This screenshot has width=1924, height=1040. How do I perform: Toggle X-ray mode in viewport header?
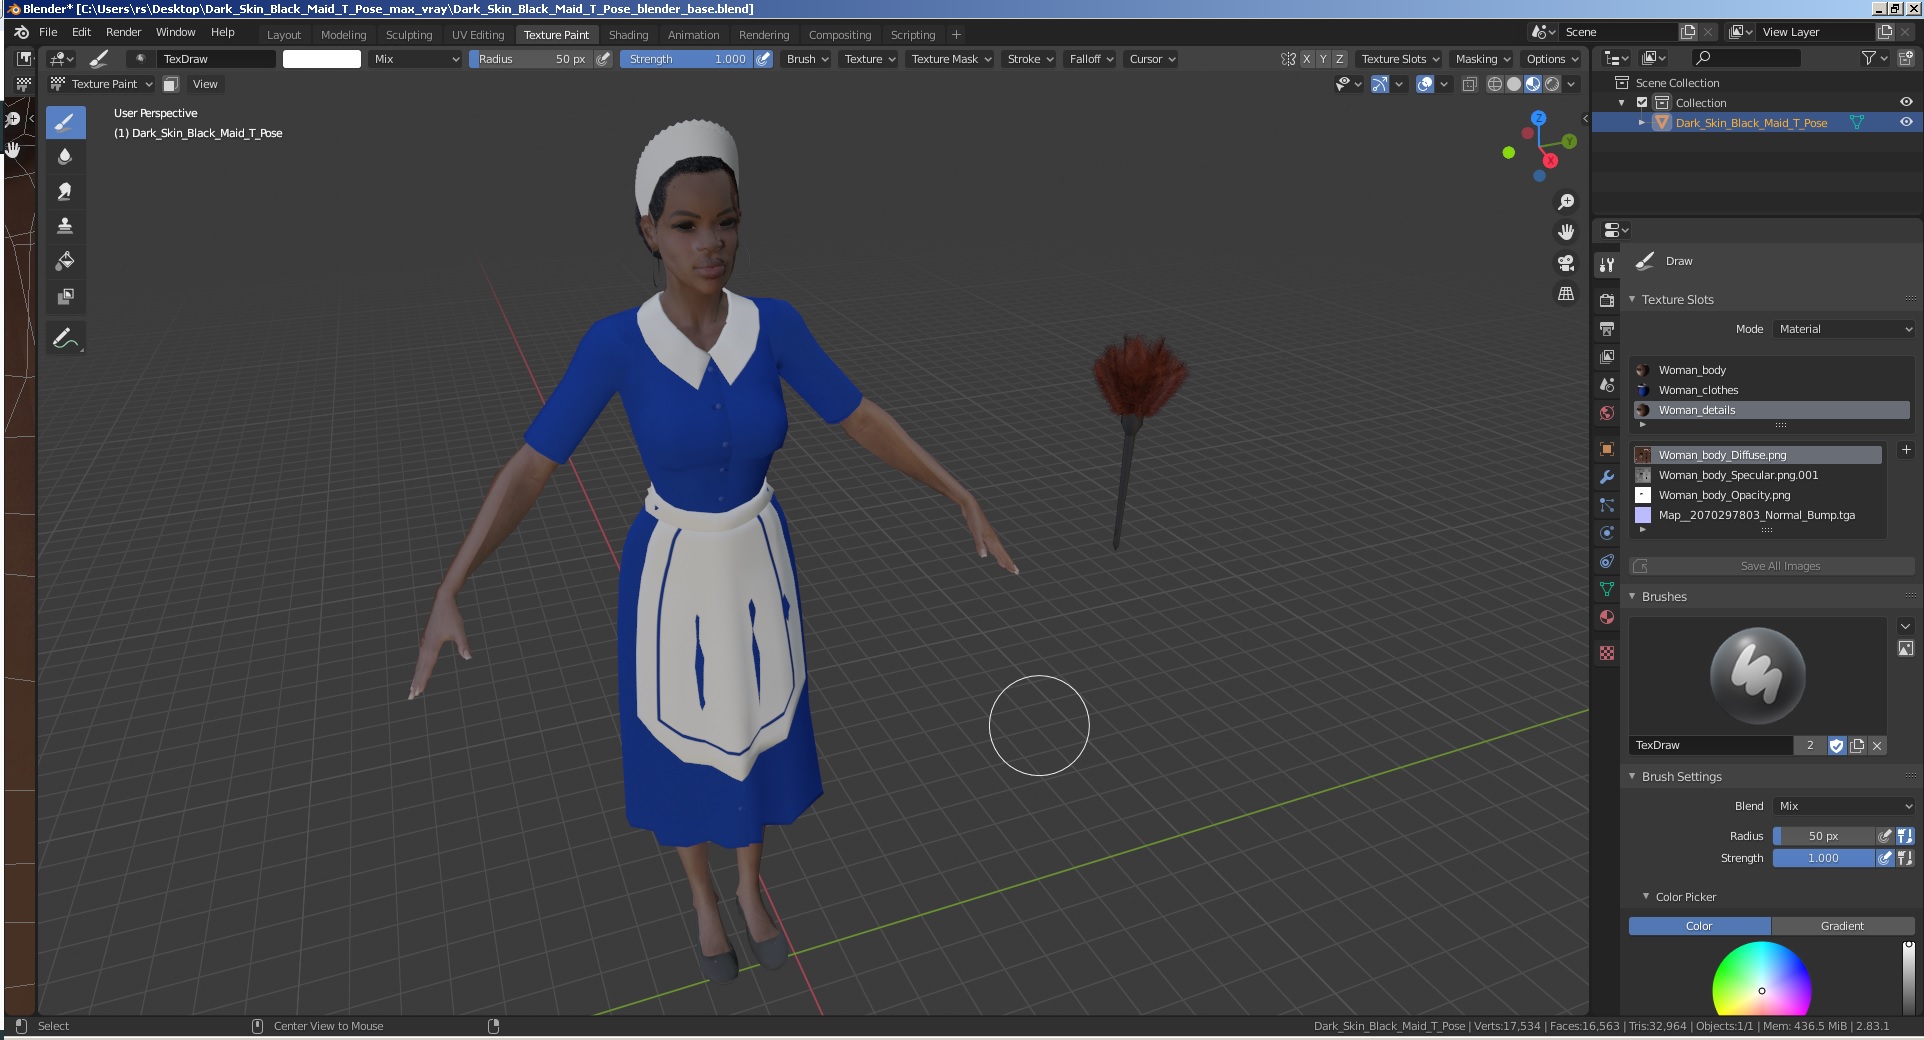pos(1469,84)
